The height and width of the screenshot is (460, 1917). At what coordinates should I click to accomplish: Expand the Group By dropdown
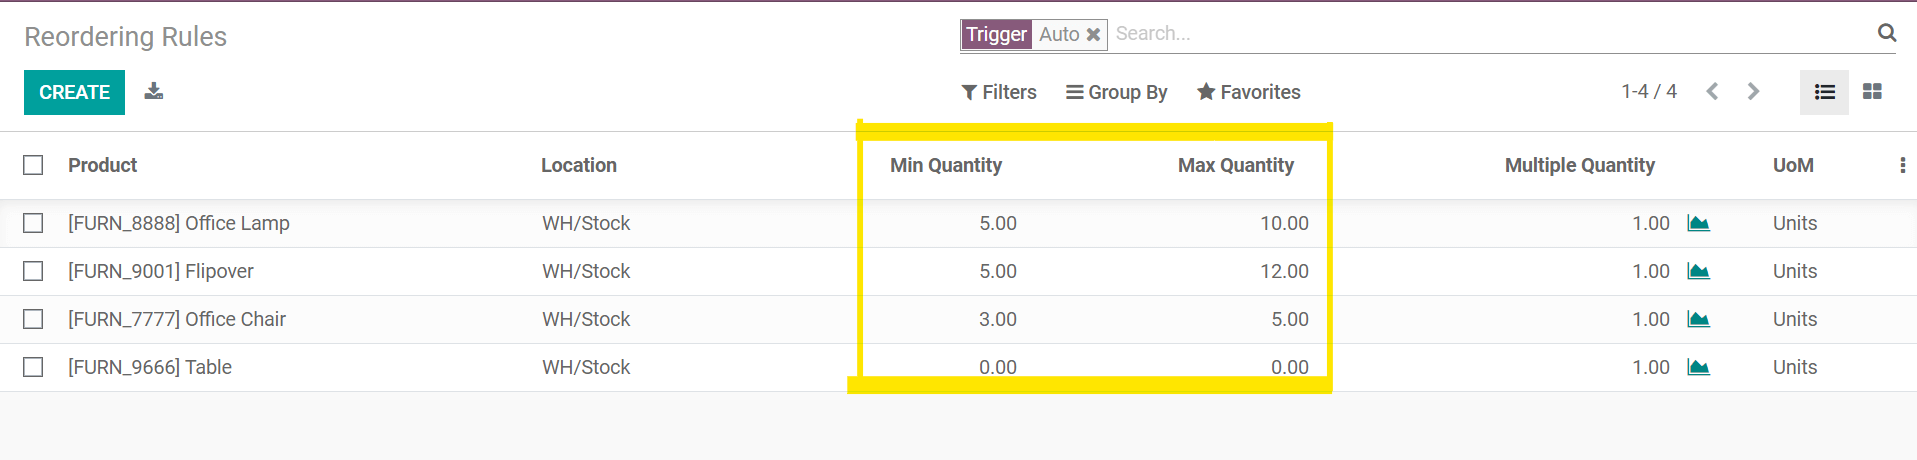[1116, 92]
